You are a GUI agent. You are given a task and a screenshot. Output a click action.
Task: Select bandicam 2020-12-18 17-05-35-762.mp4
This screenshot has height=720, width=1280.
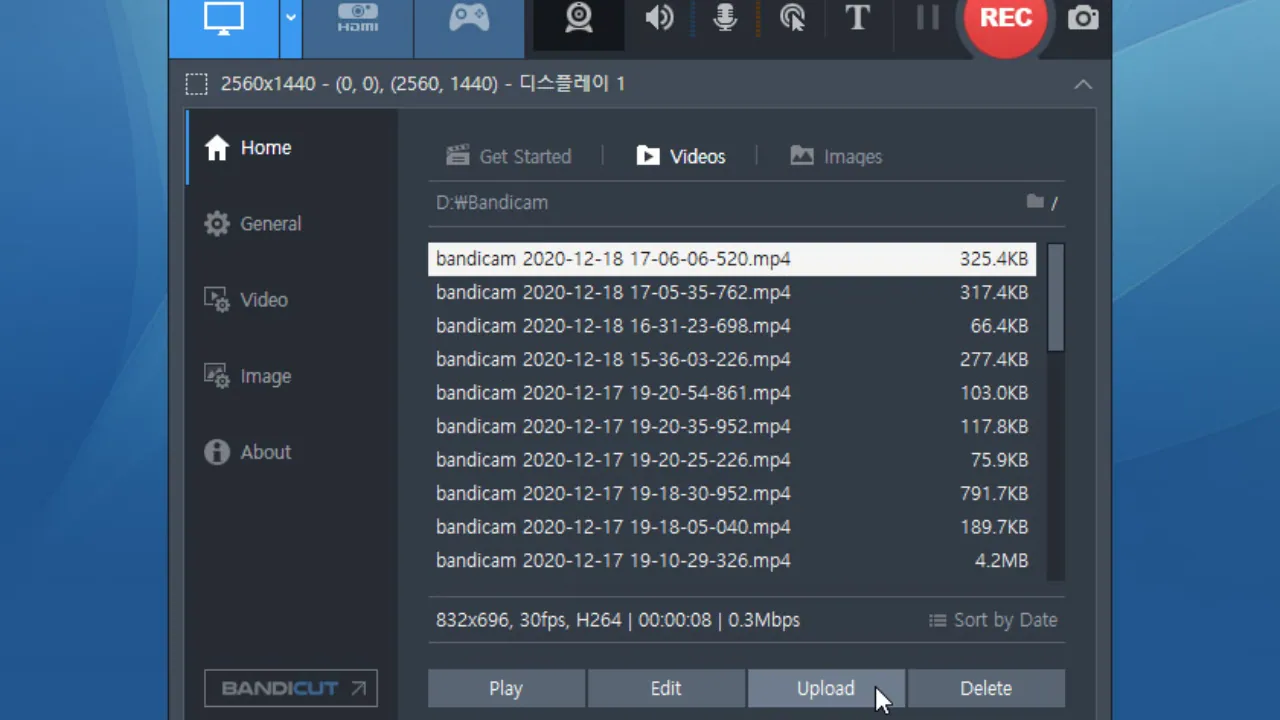(732, 292)
